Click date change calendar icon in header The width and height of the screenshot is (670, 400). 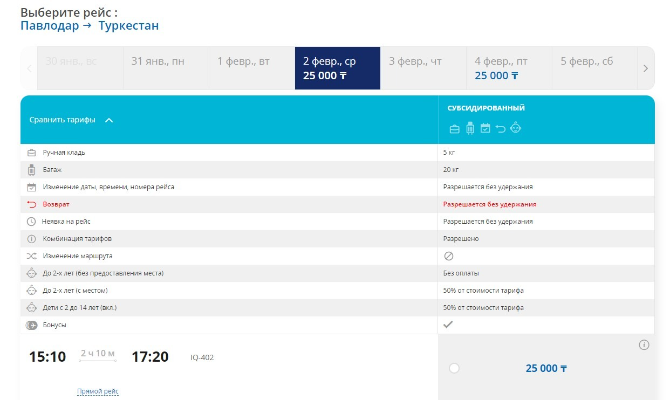[485, 128]
